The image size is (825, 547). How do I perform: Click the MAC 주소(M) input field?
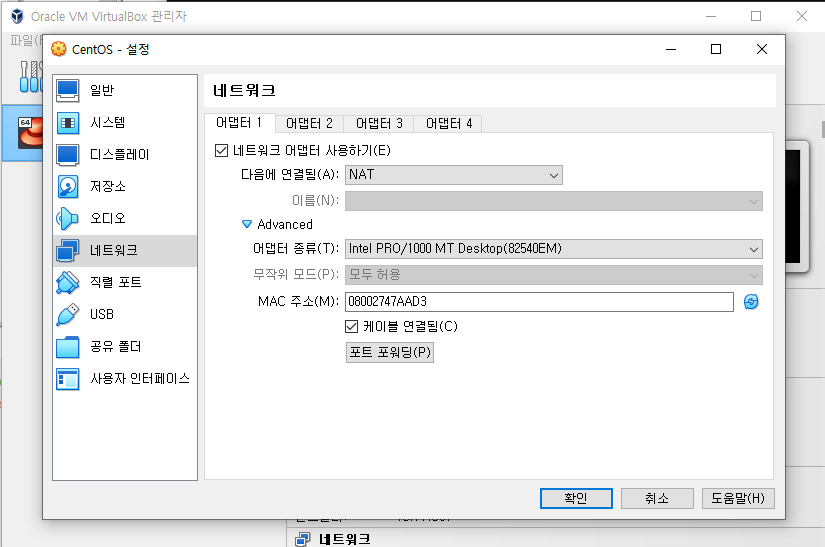[x=539, y=302]
